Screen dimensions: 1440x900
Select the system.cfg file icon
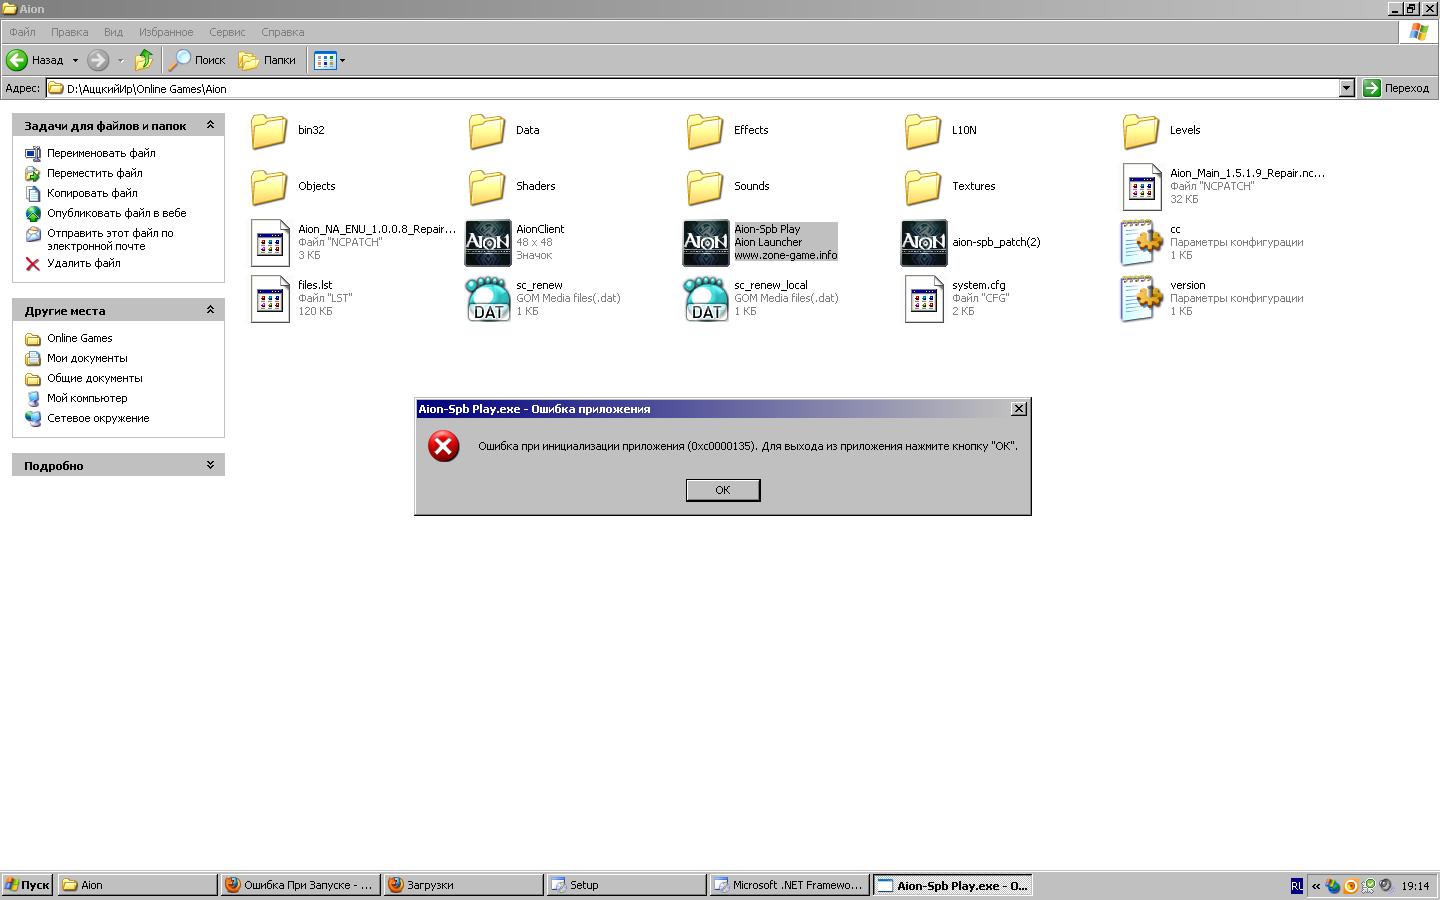click(924, 299)
